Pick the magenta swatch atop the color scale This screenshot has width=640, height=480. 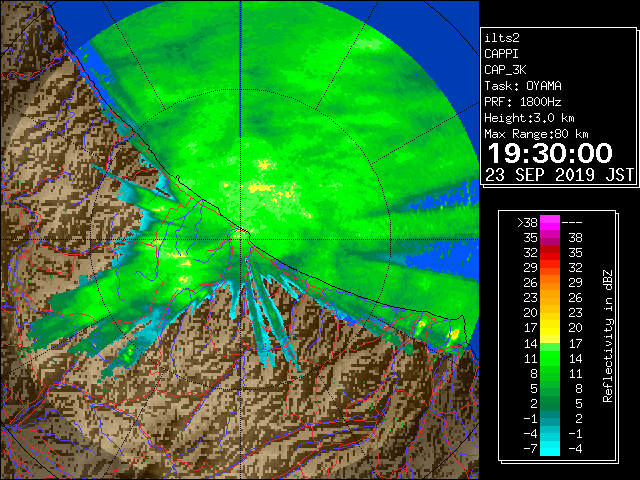(550, 223)
